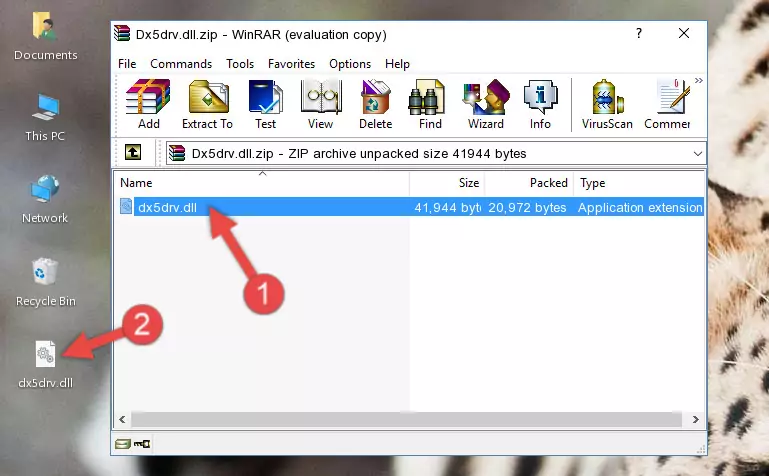Open the address path dropdown
Image resolution: width=769 pixels, height=476 pixels.
point(697,153)
